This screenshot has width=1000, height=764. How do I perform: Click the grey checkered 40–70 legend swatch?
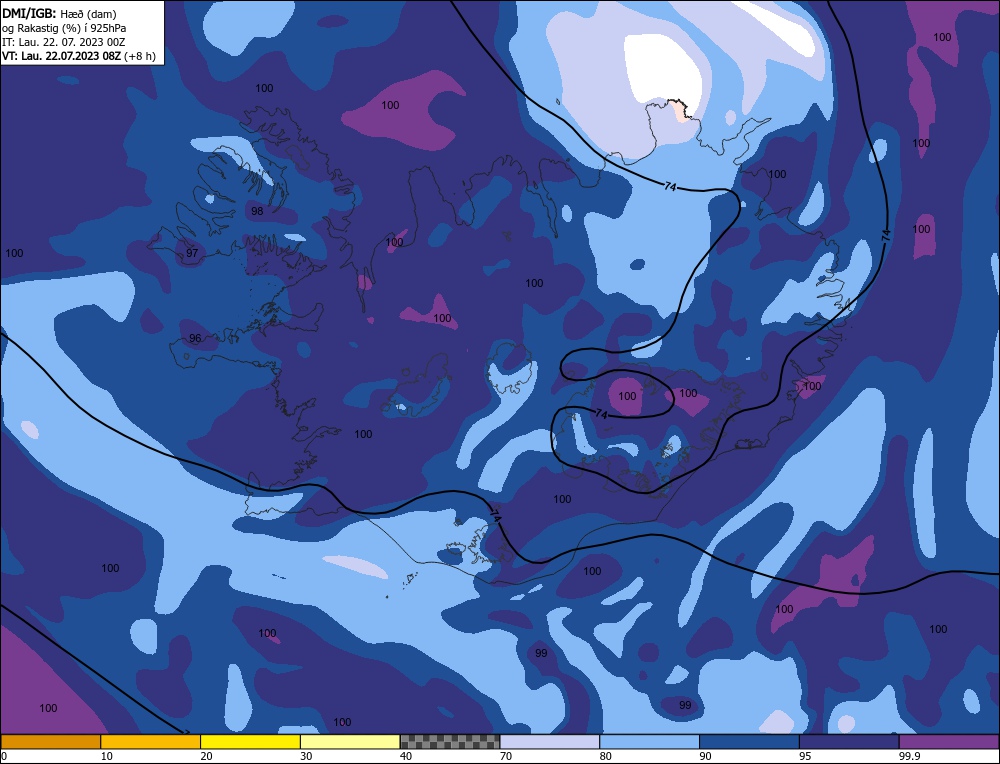450,741
